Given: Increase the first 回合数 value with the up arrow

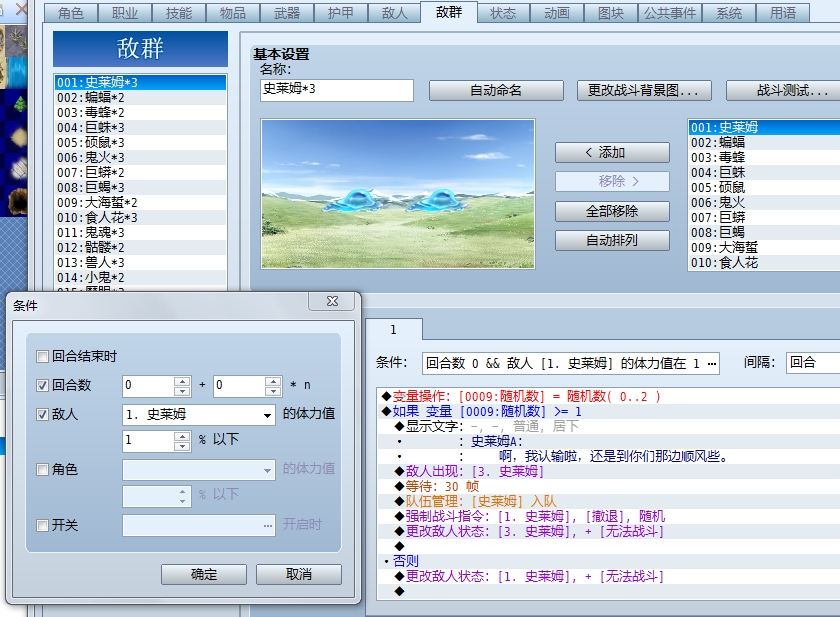Looking at the screenshot, I should pos(182,381).
